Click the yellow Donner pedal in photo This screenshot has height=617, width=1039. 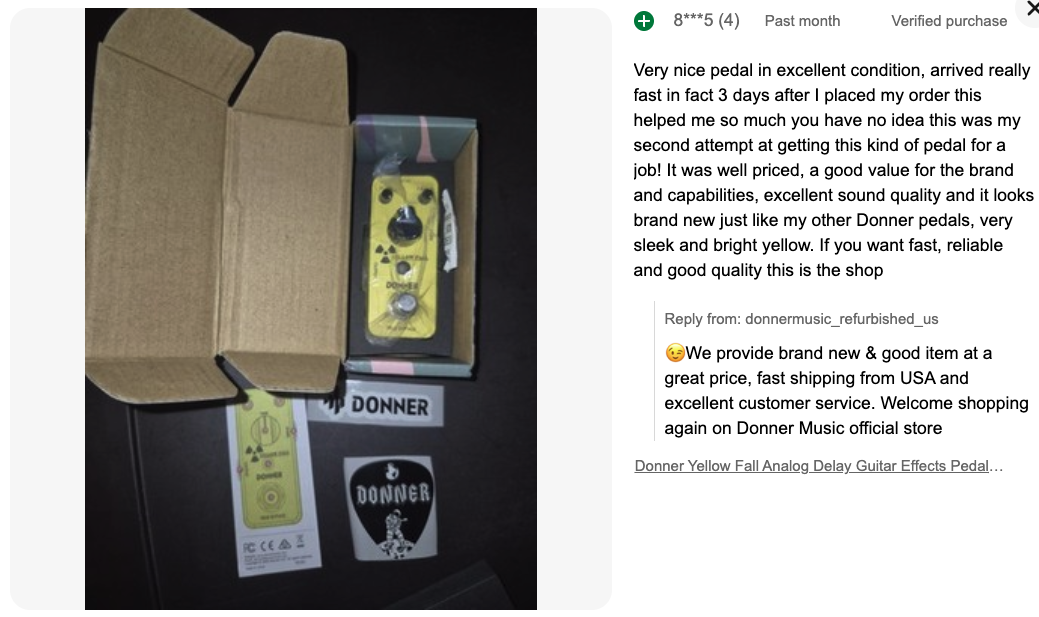[403, 257]
